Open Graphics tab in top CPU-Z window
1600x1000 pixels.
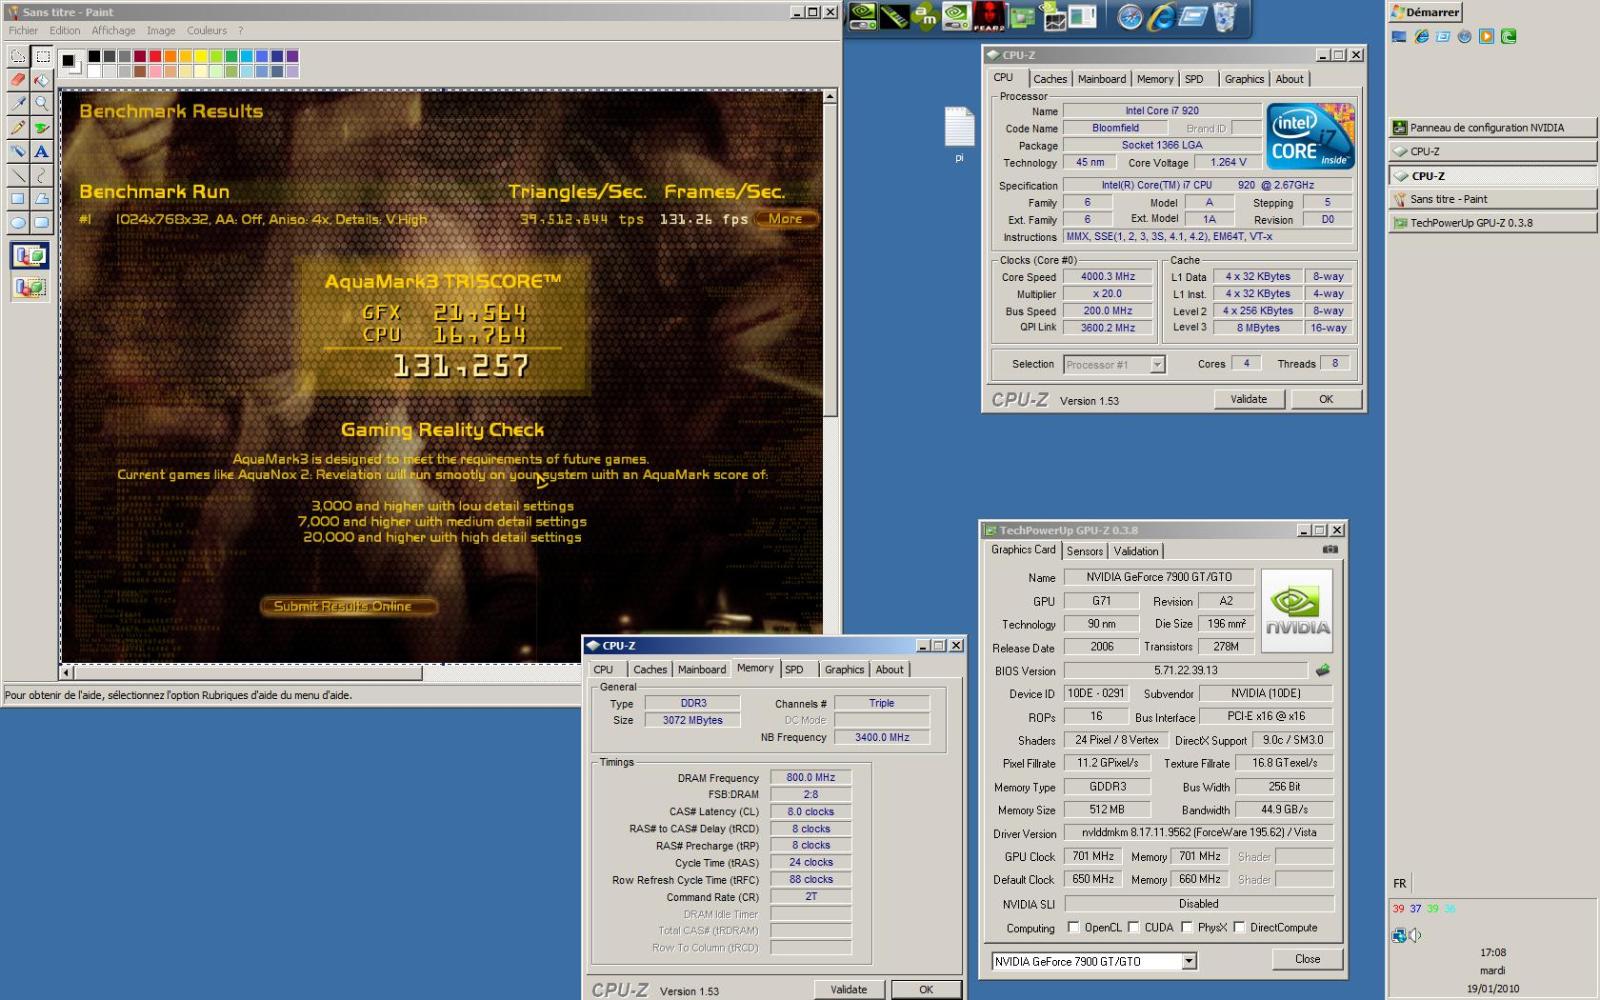[x=1244, y=79]
